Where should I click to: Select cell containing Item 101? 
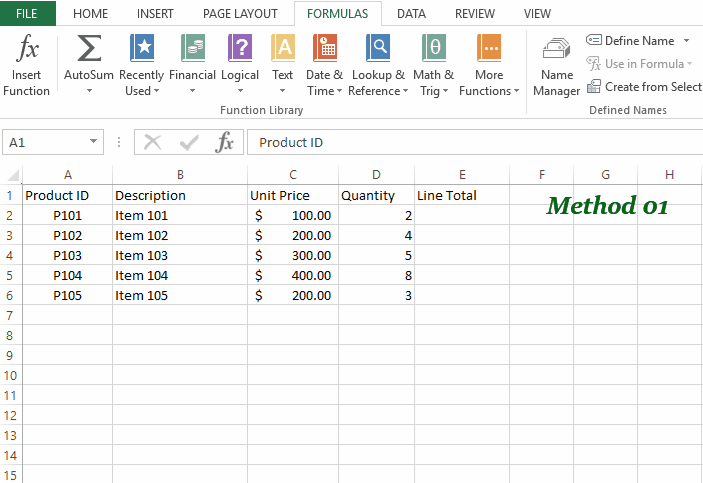[180, 216]
